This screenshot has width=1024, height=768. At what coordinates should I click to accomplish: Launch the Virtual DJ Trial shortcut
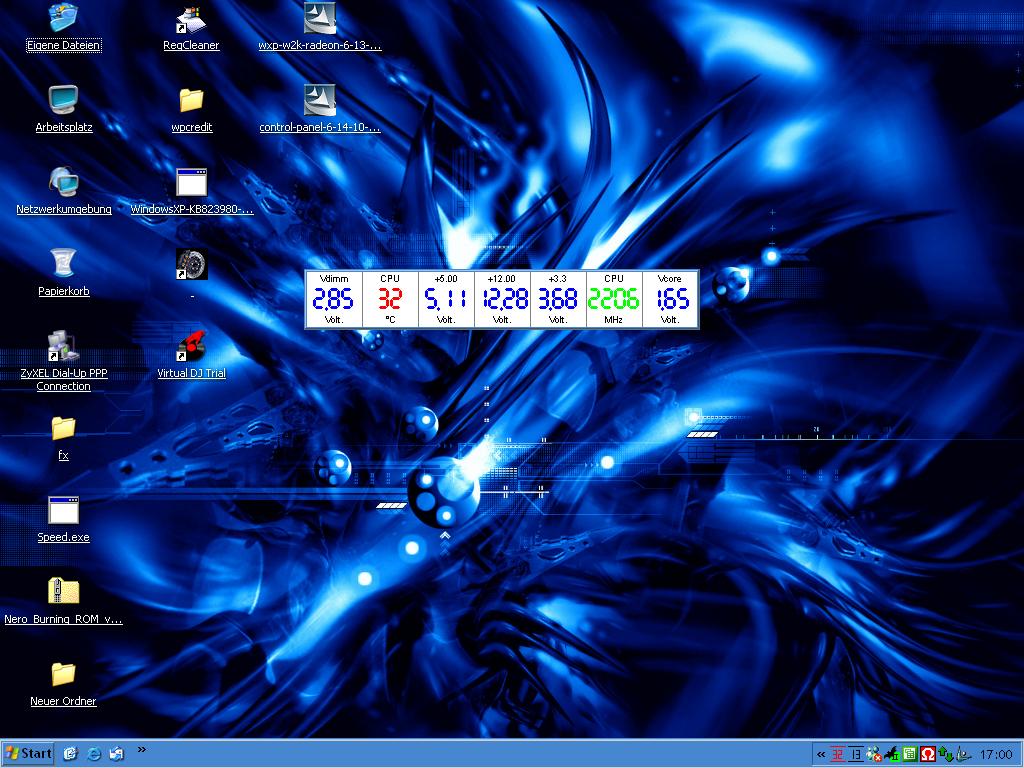pyautogui.click(x=191, y=346)
